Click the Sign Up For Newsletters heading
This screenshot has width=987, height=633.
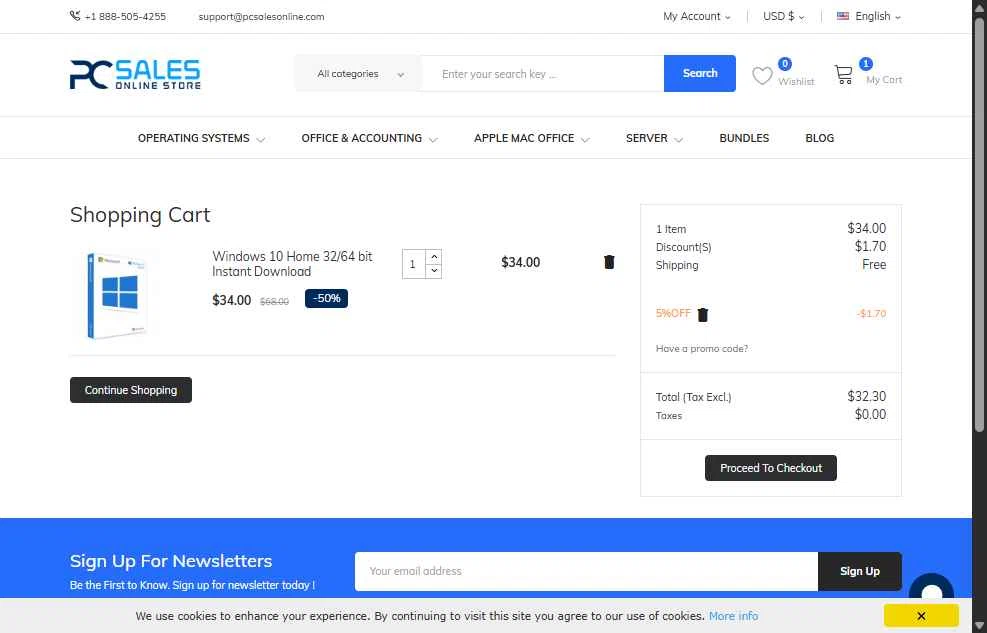171,561
